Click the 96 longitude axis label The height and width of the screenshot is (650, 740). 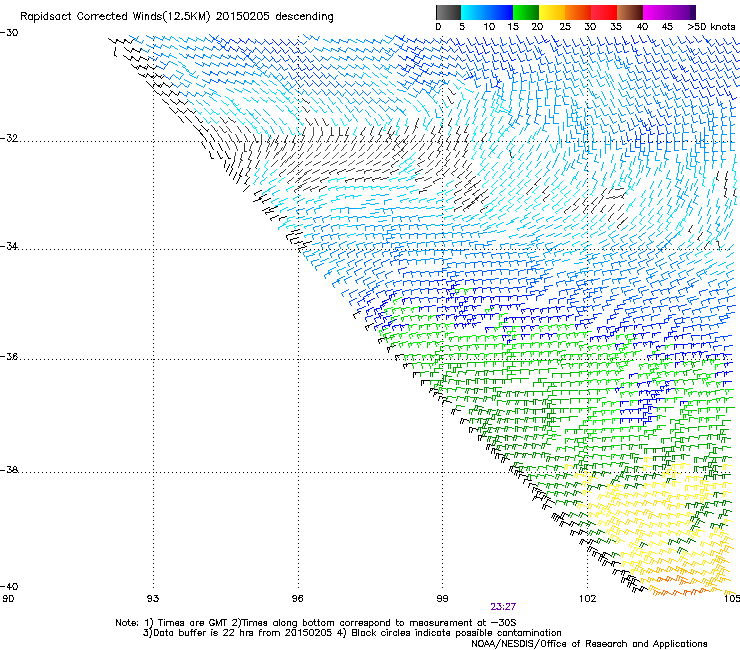click(x=297, y=599)
